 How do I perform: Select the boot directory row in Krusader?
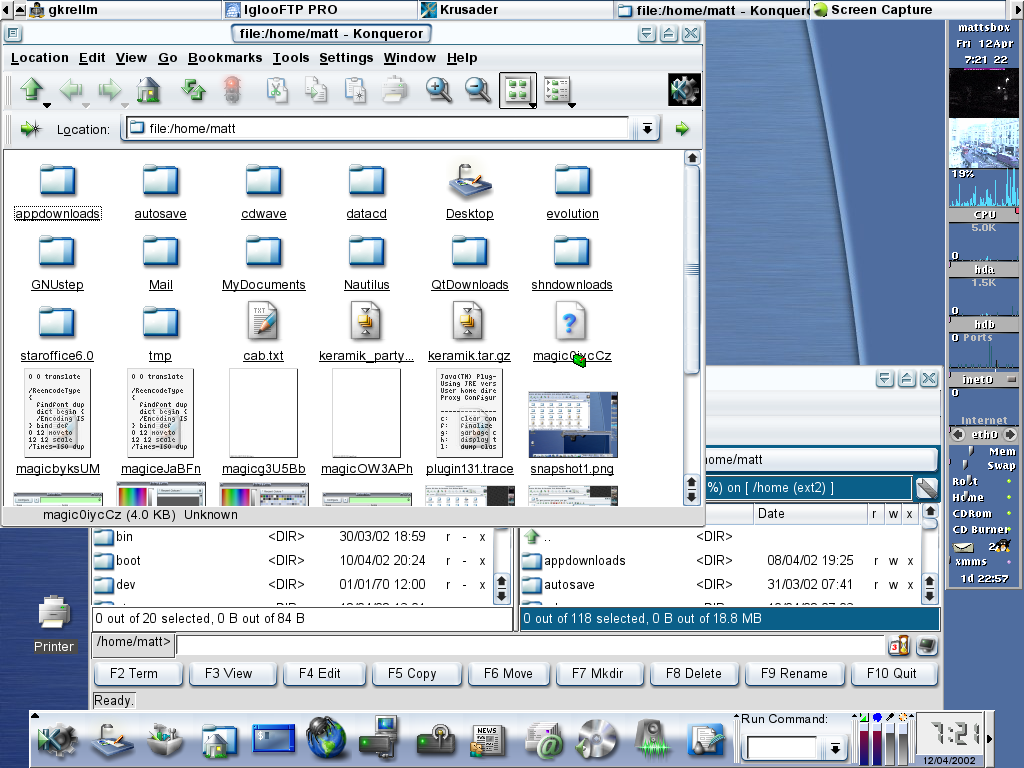293,561
